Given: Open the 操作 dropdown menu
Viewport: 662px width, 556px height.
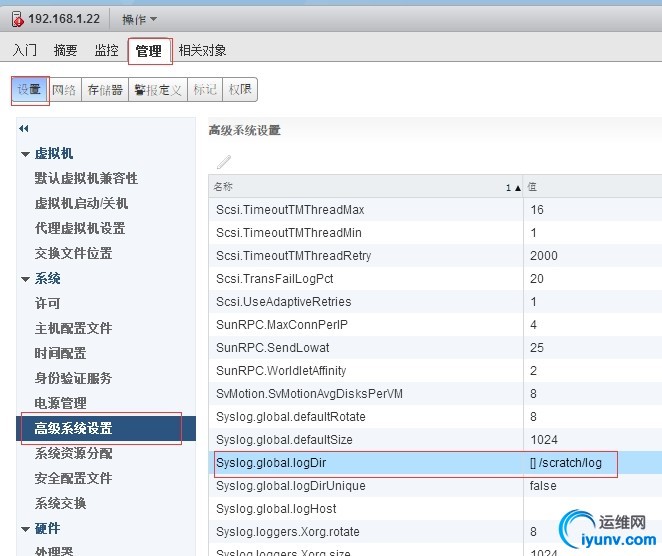Looking at the screenshot, I should tap(139, 19).
